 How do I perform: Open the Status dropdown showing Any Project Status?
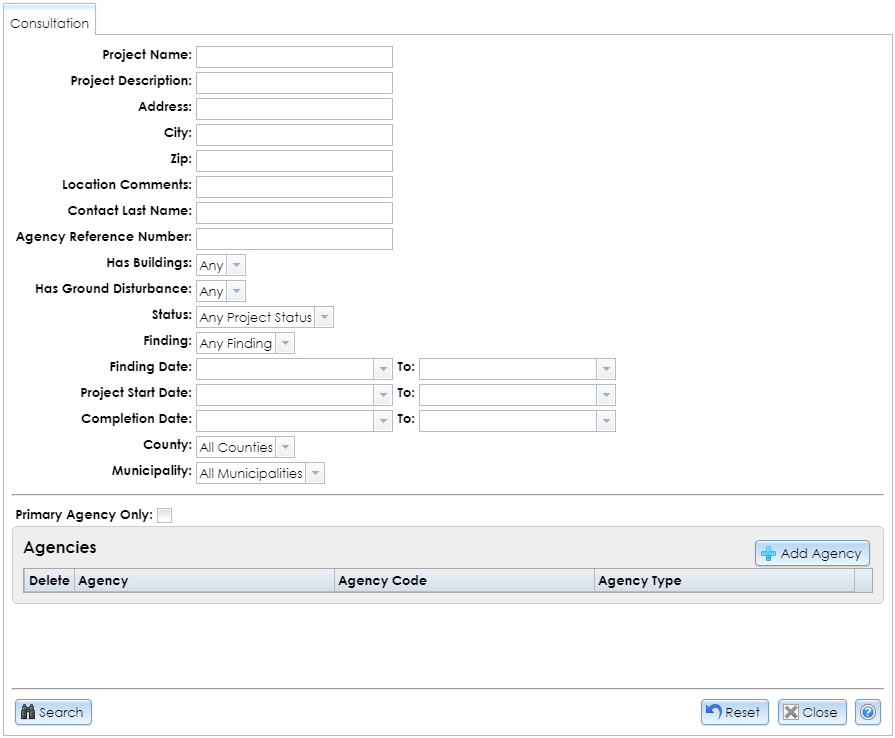[325, 316]
